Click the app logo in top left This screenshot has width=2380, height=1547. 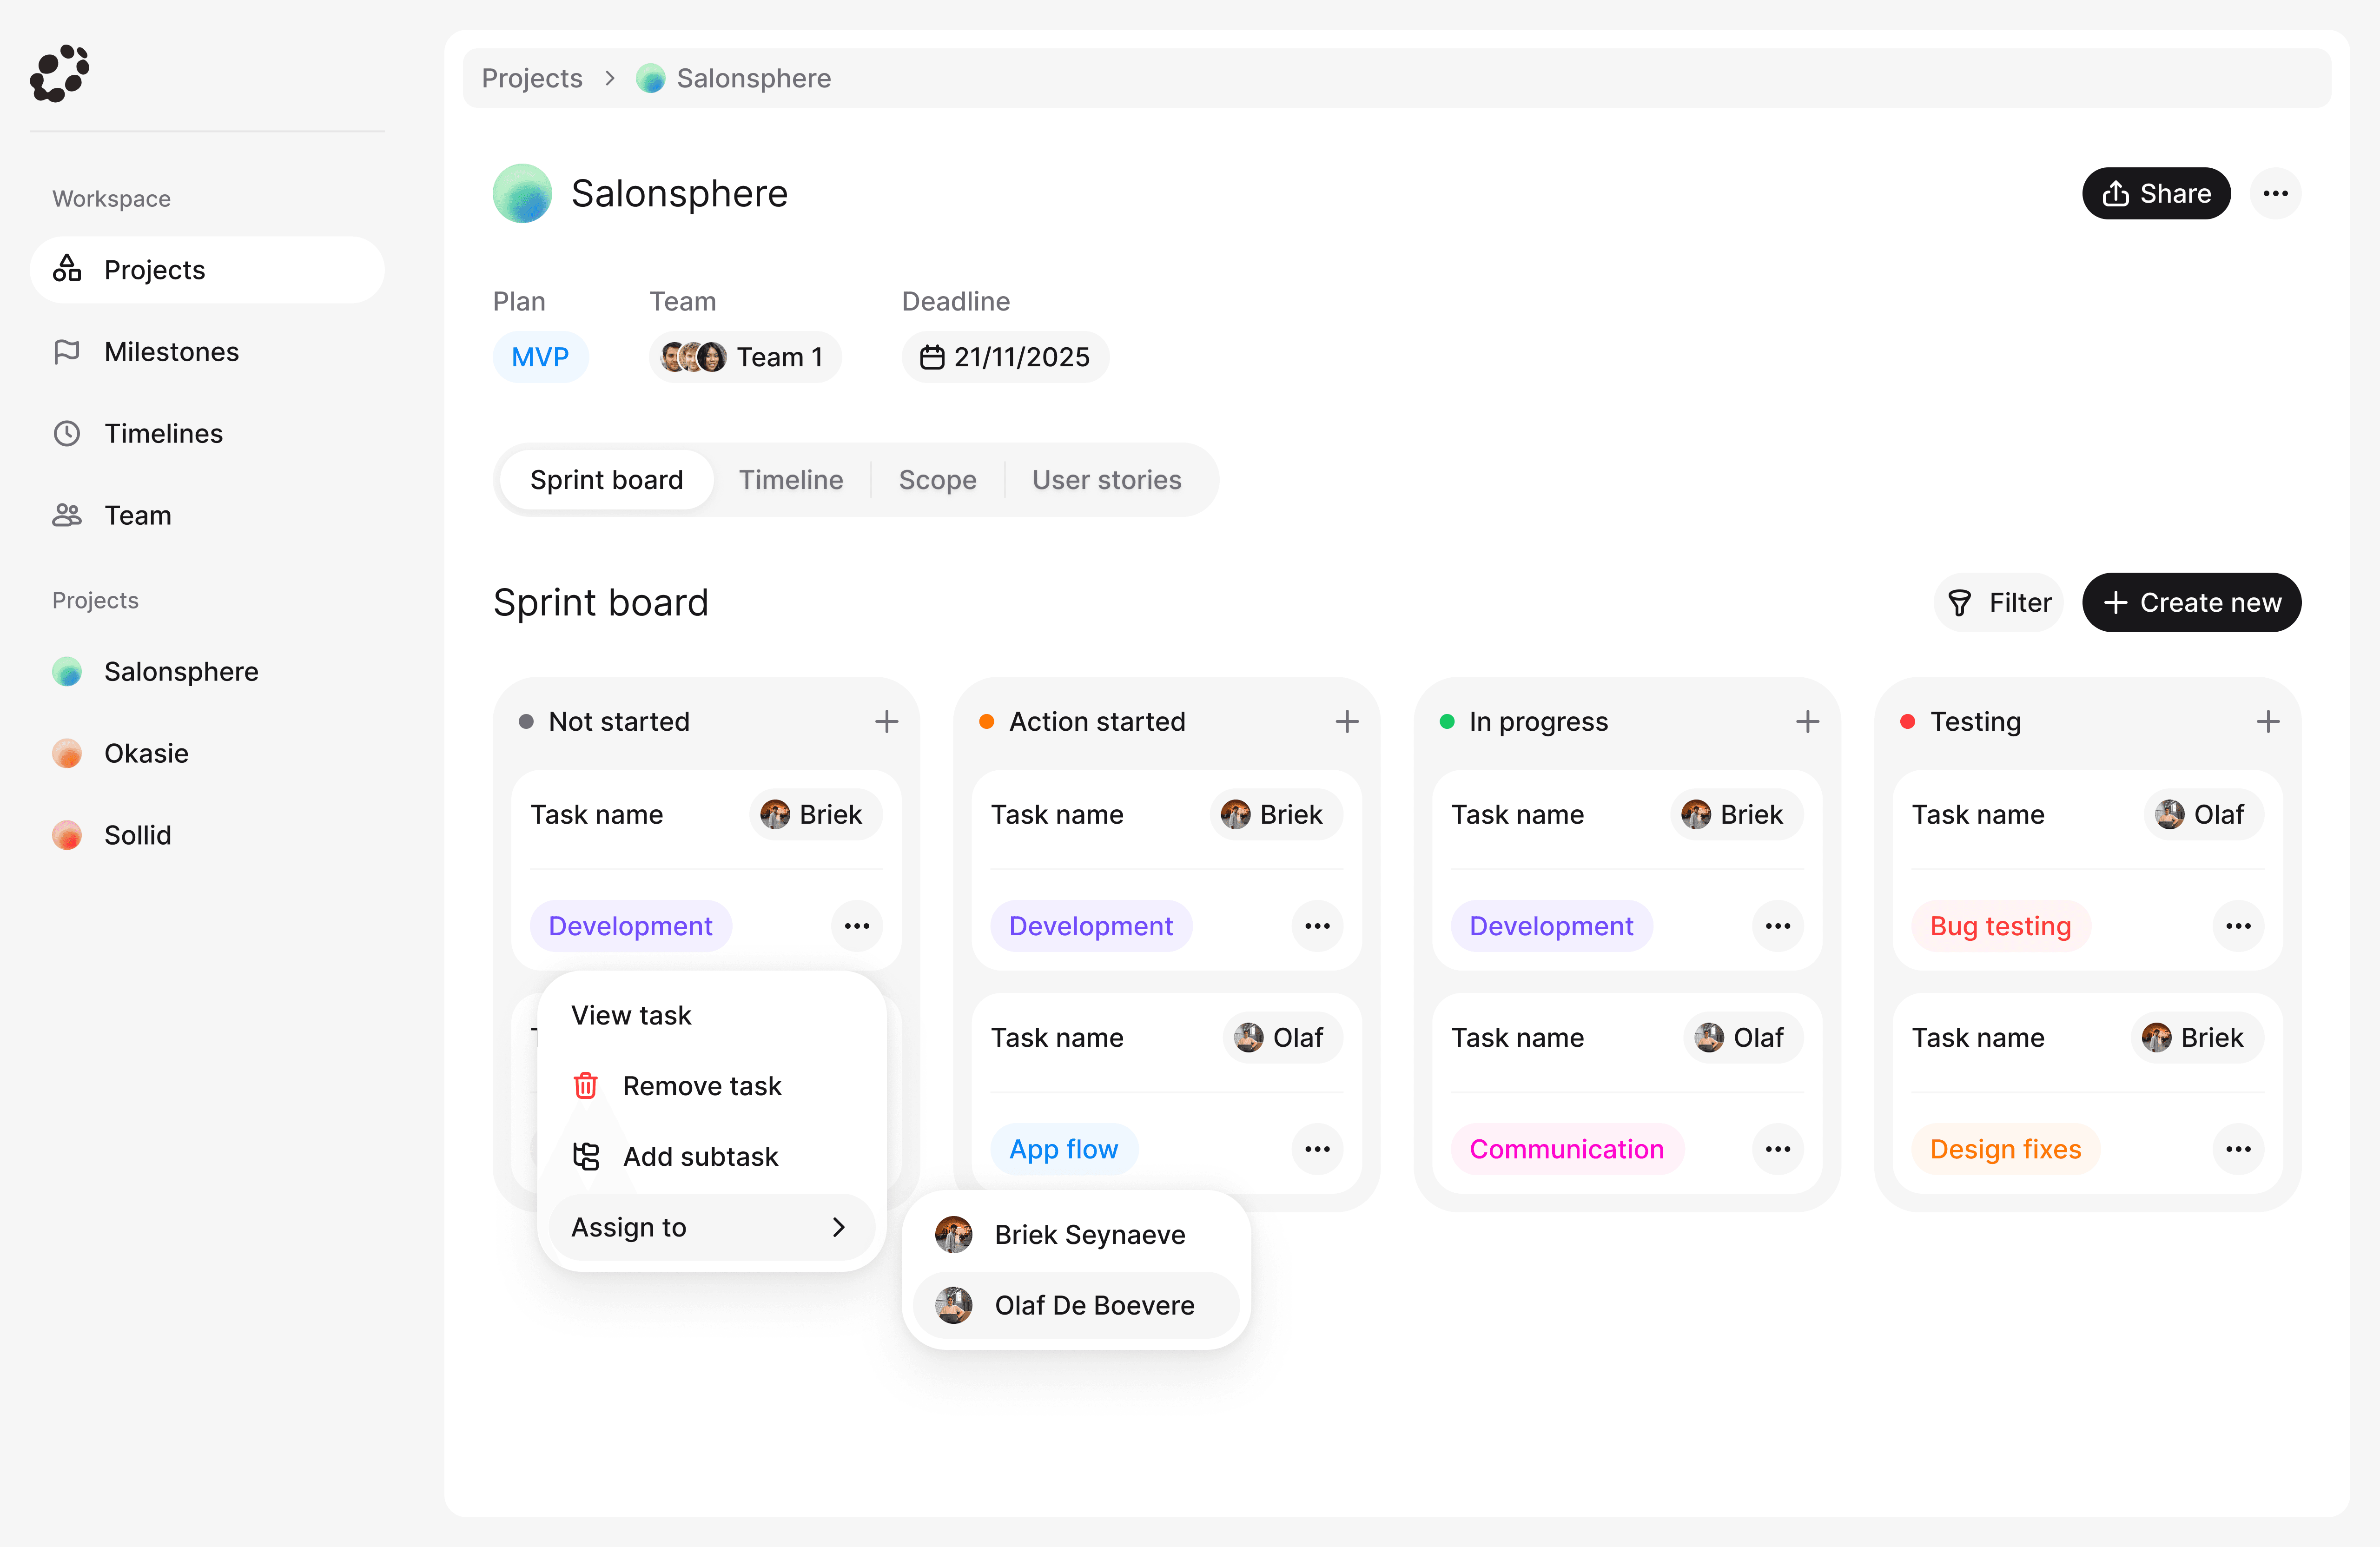pyautogui.click(x=60, y=73)
